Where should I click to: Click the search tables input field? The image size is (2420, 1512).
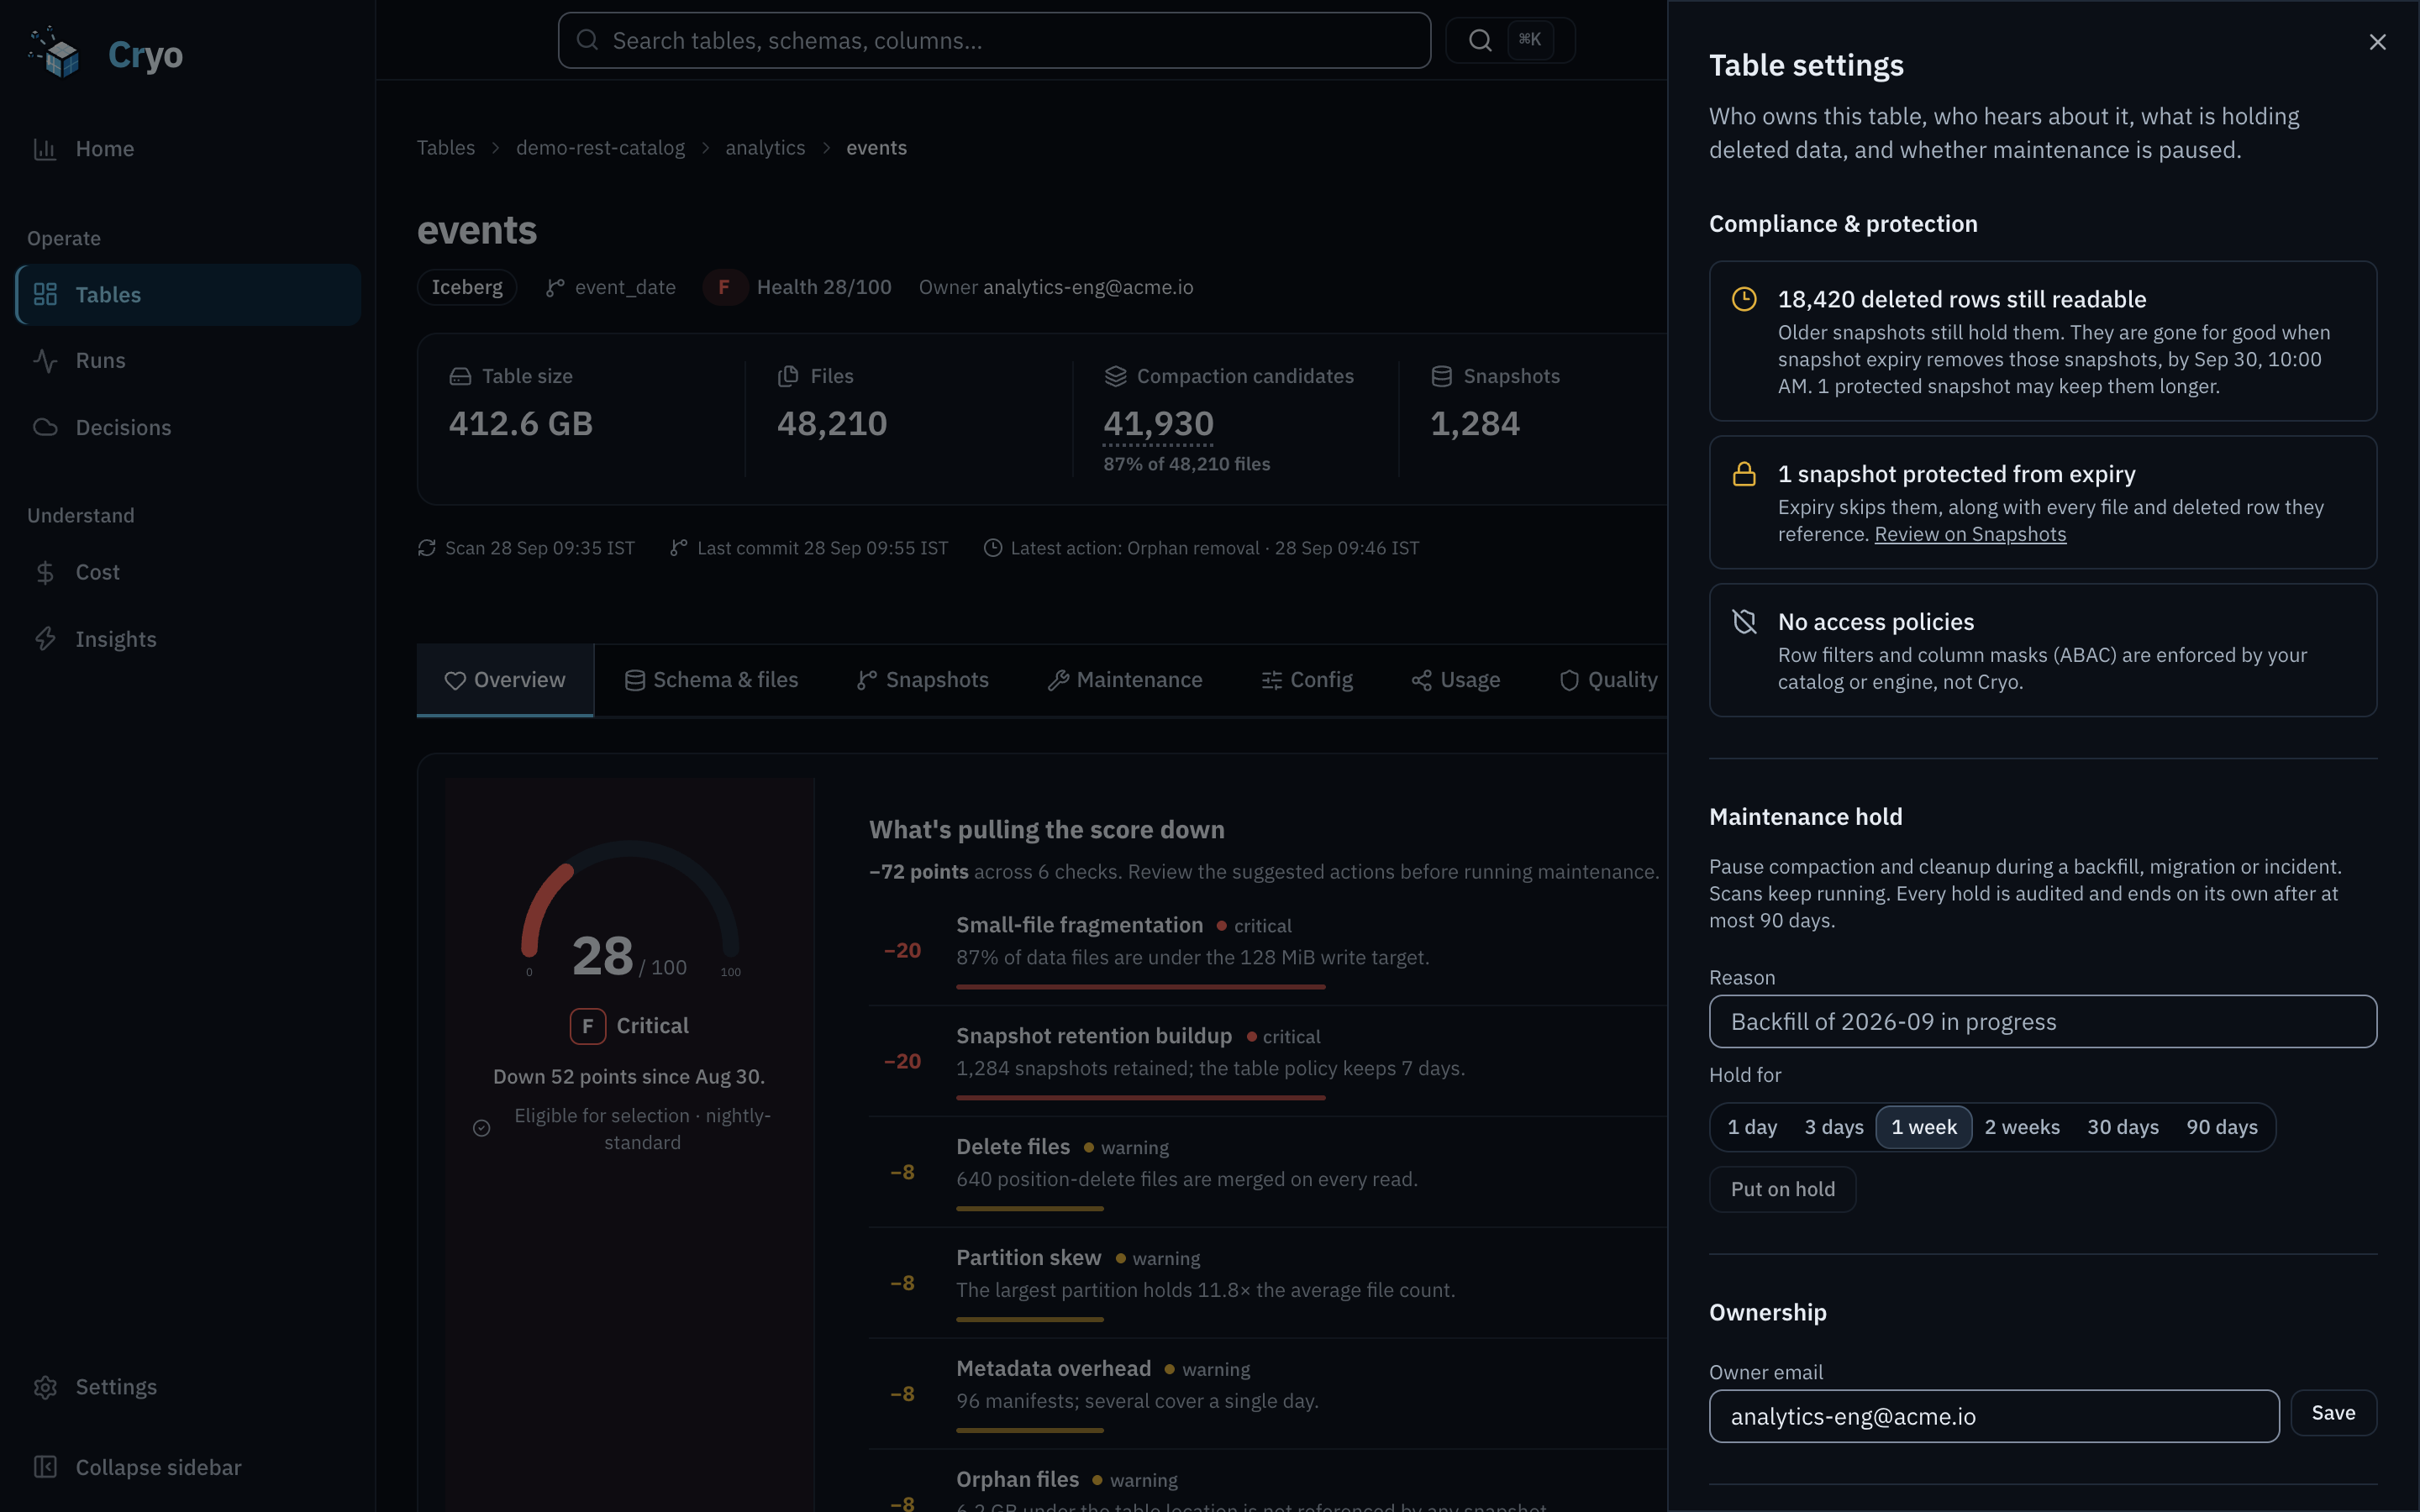click(994, 40)
